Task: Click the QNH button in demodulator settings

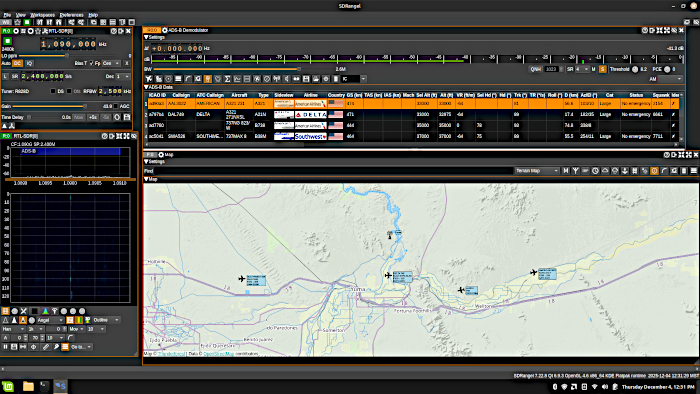Action: point(535,69)
